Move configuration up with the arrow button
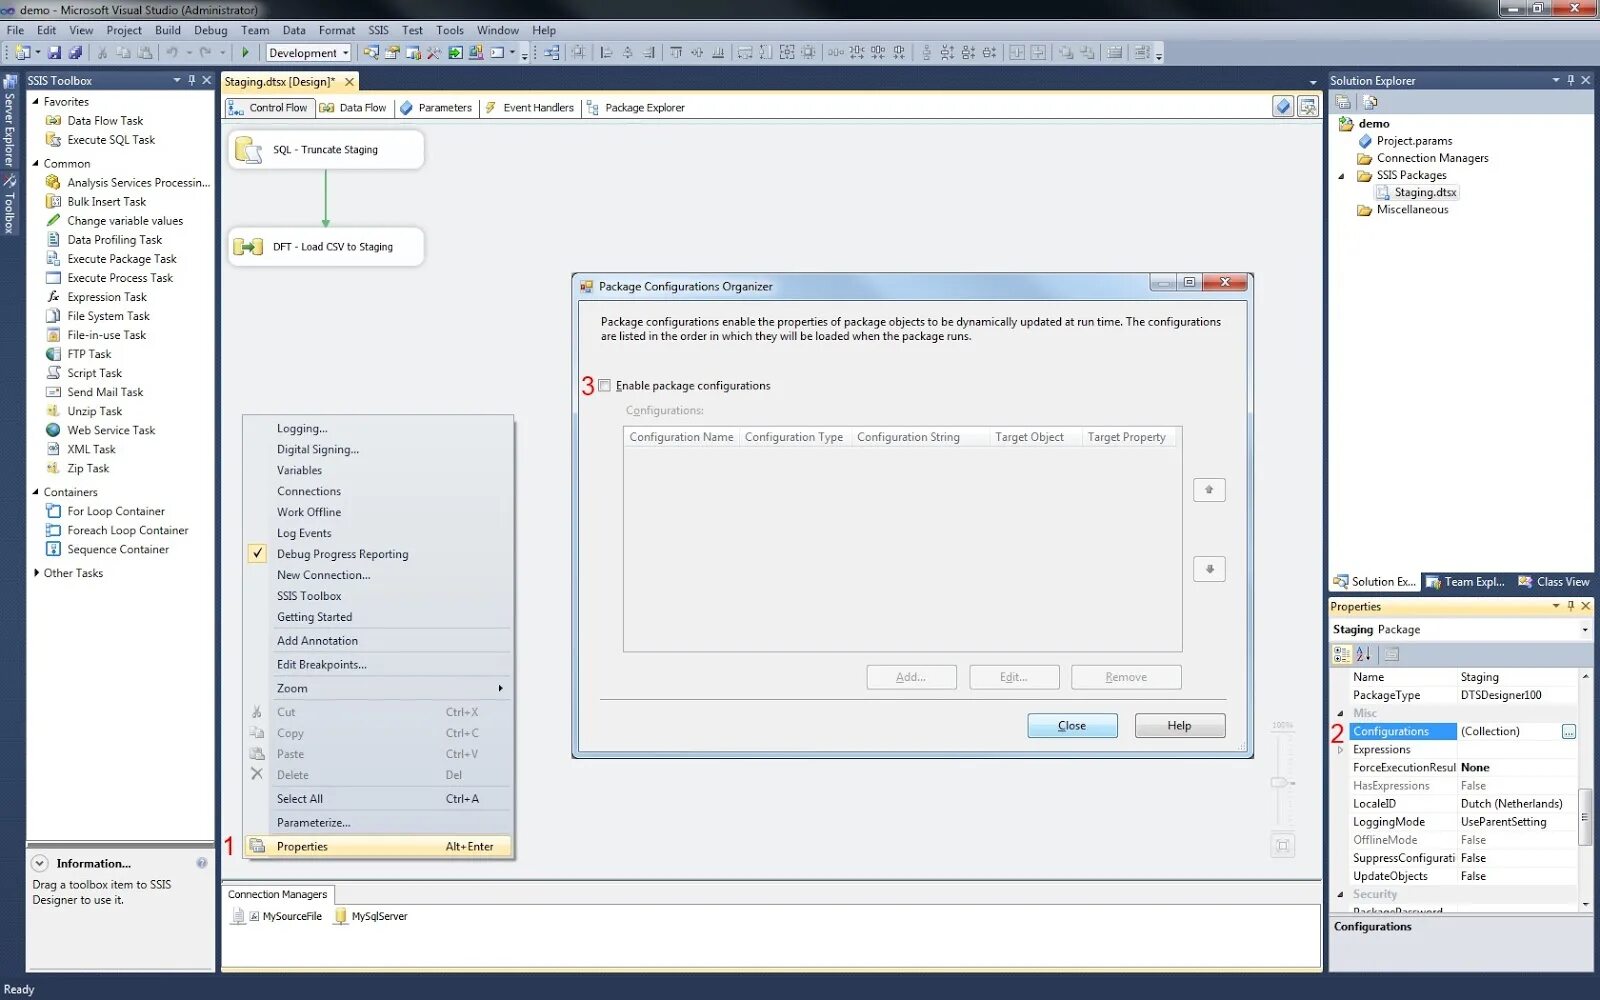This screenshot has width=1600, height=1000. pos(1209,490)
